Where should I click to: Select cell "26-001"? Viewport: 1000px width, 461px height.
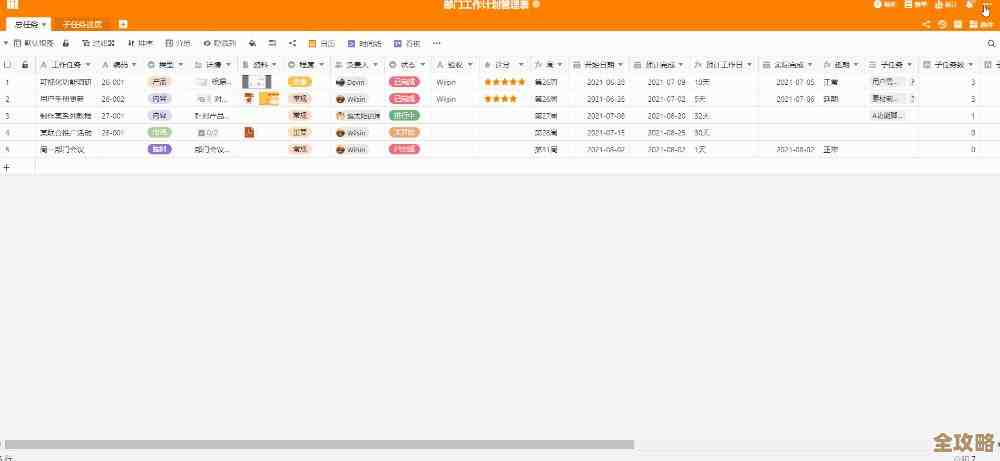coord(113,82)
